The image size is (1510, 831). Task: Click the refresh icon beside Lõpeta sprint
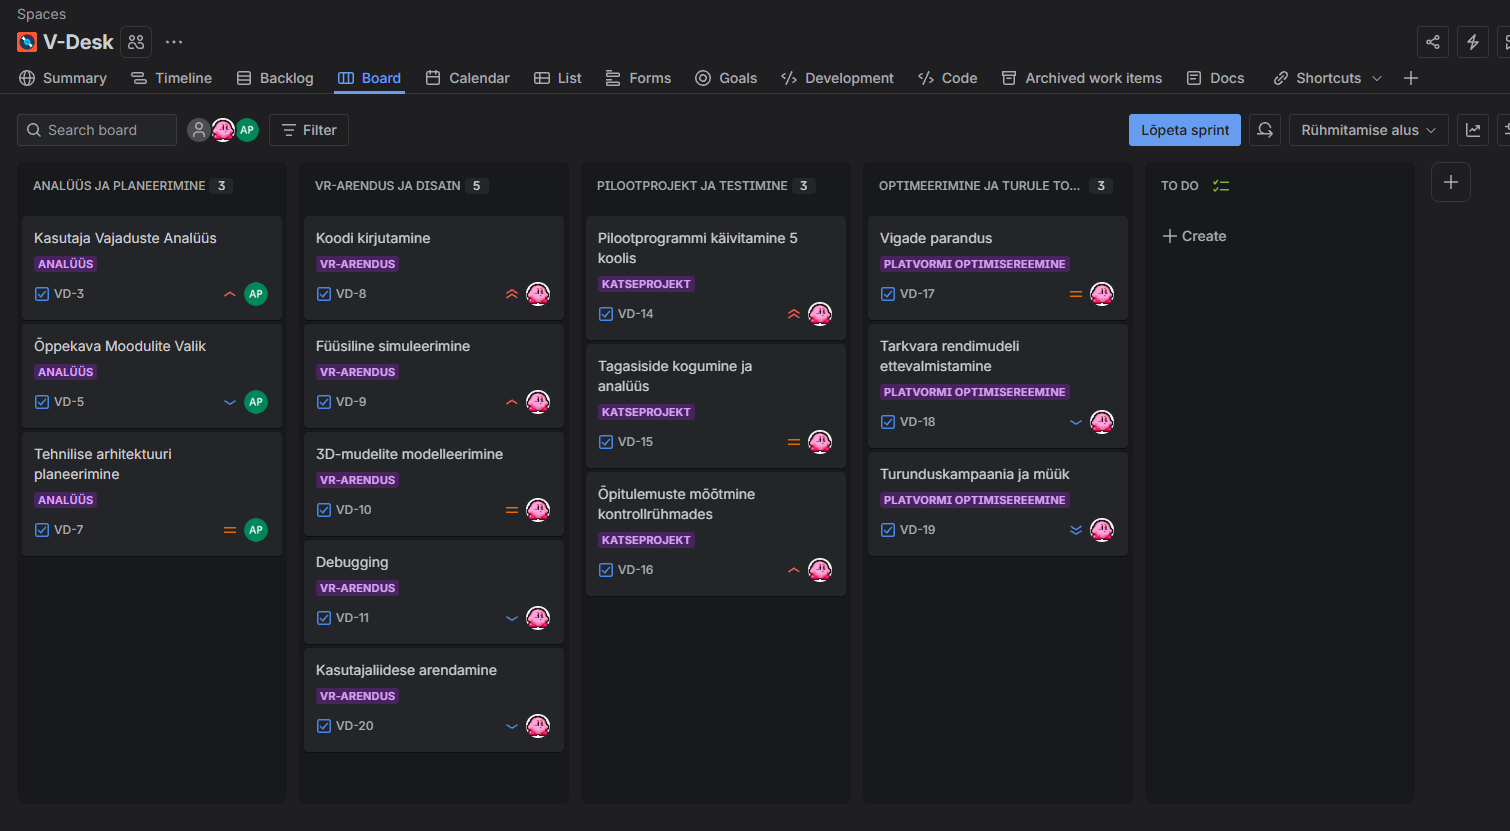(1265, 130)
